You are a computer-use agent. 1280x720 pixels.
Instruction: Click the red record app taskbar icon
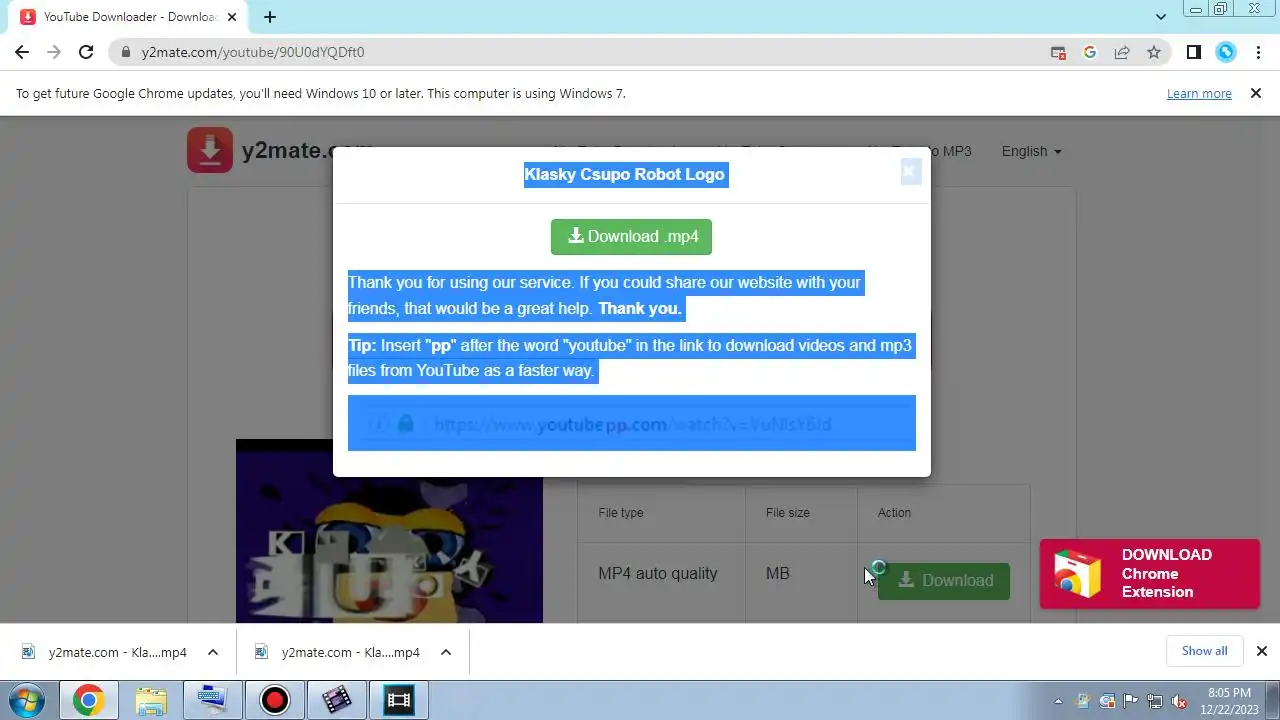coord(274,700)
